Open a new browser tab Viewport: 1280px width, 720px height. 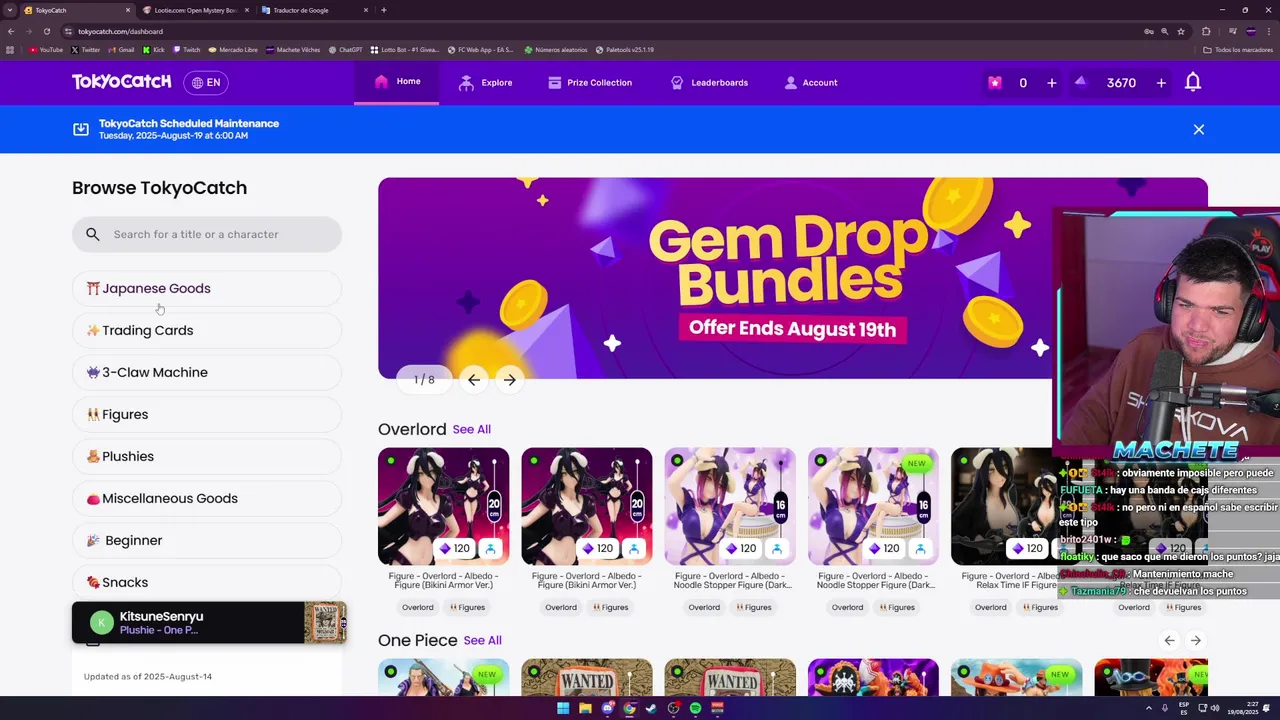point(384,10)
